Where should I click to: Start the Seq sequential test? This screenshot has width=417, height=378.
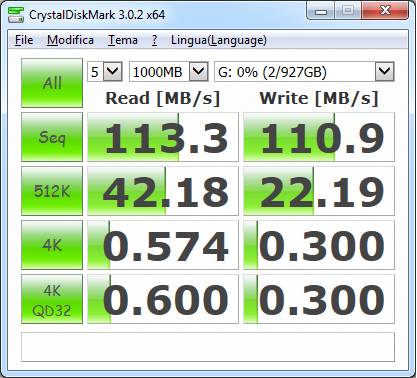click(52, 137)
